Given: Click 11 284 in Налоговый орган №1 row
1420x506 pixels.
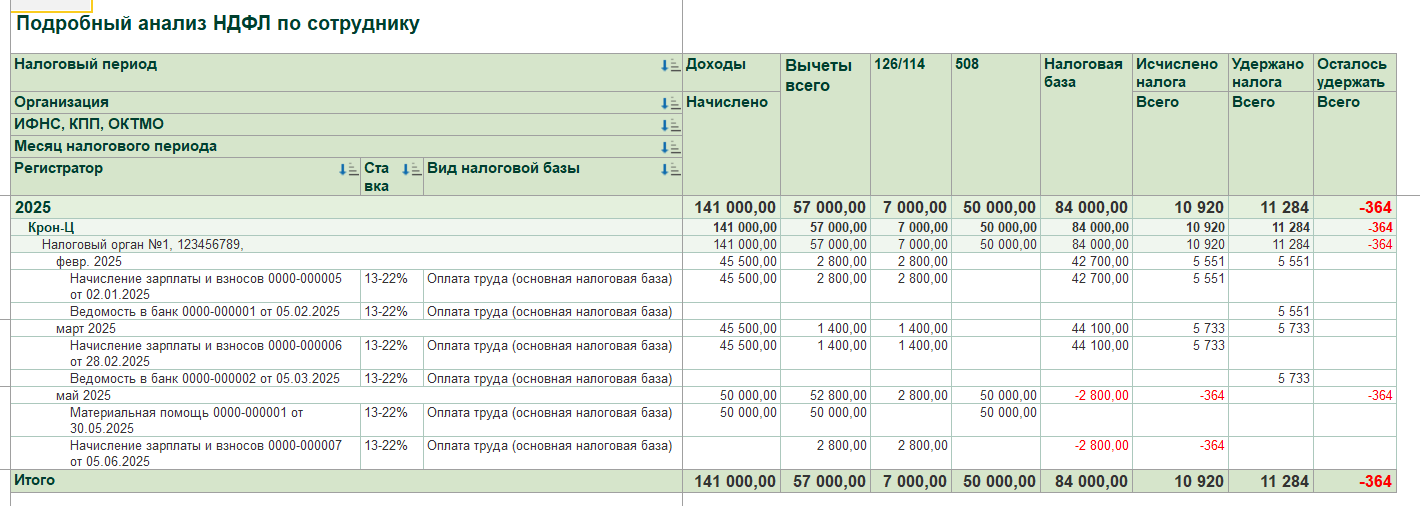Looking at the screenshot, I should [1290, 244].
